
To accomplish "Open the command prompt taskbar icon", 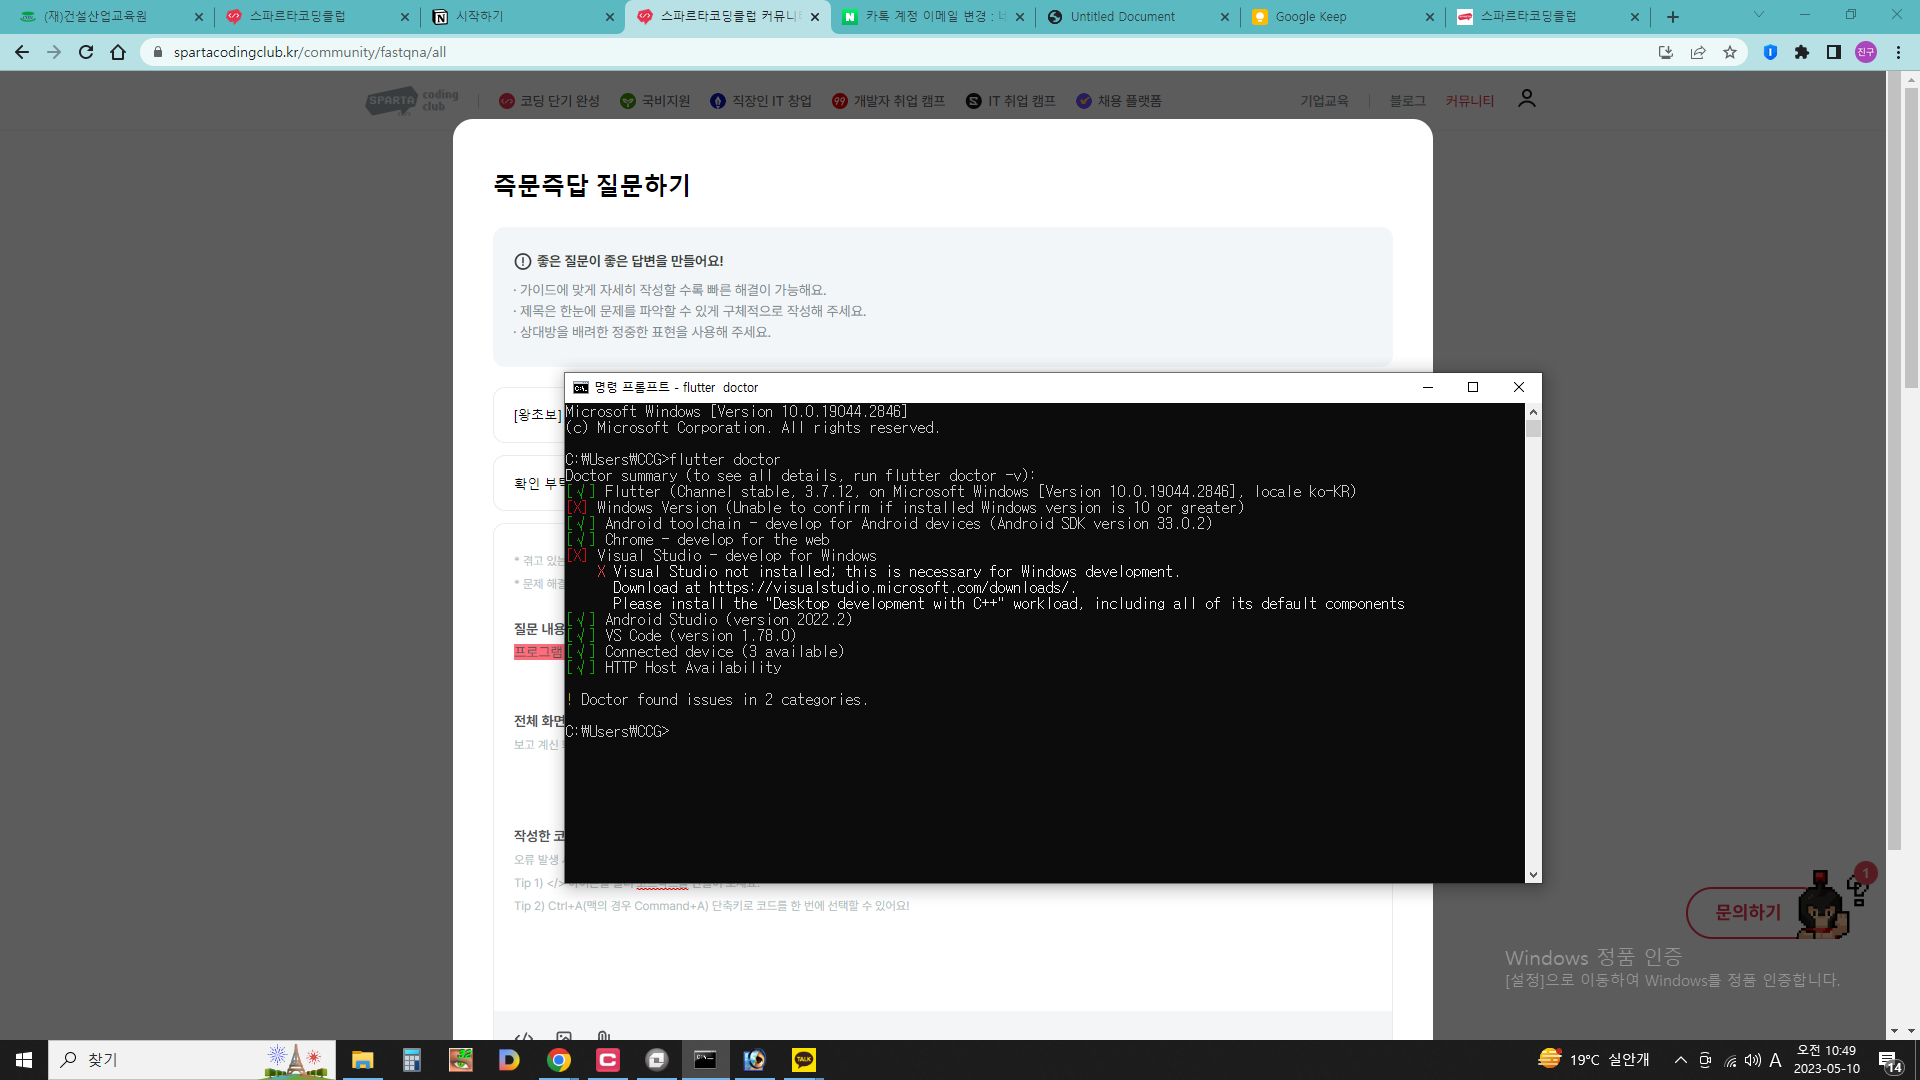I will pyautogui.click(x=706, y=1060).
